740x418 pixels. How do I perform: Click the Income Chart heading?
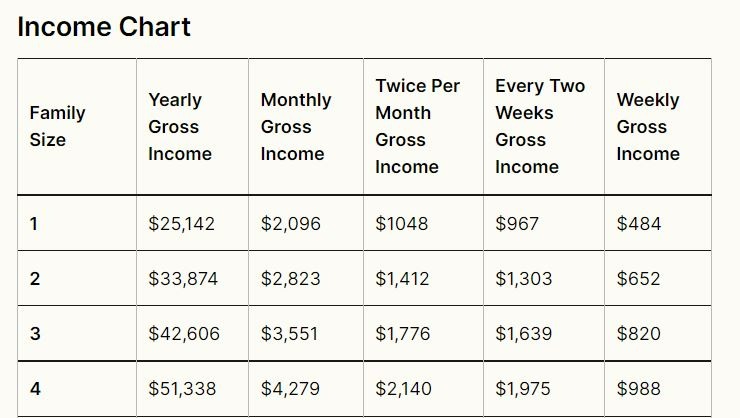click(x=104, y=27)
